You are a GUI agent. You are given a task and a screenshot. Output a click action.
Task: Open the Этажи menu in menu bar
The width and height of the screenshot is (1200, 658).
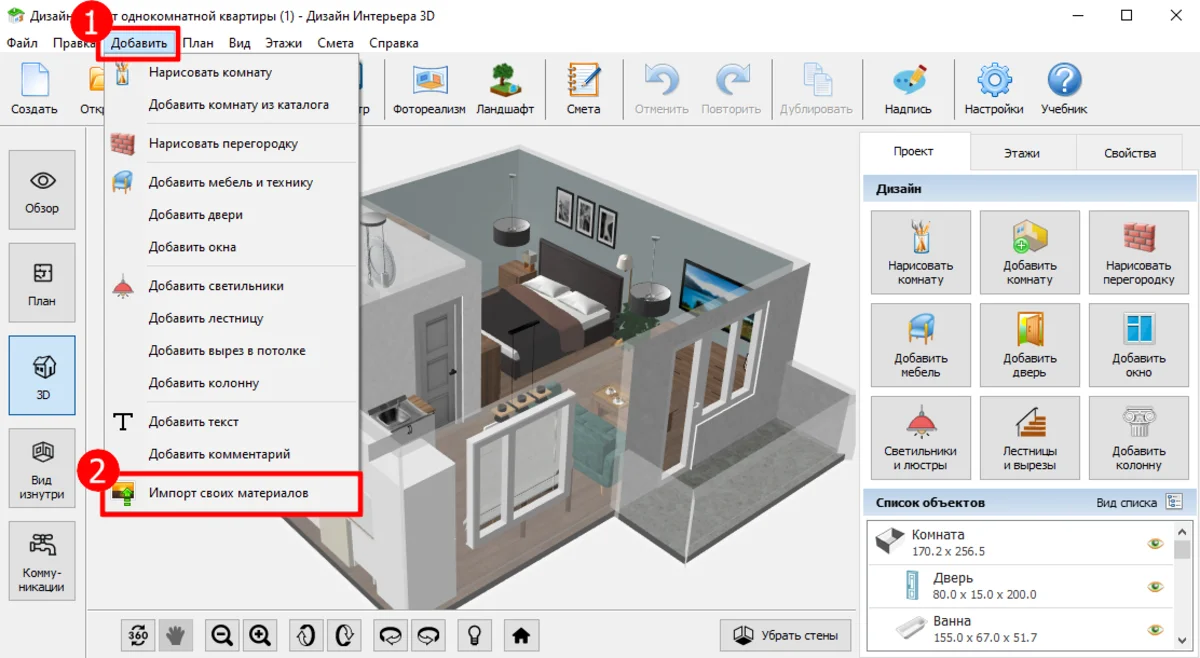(284, 43)
